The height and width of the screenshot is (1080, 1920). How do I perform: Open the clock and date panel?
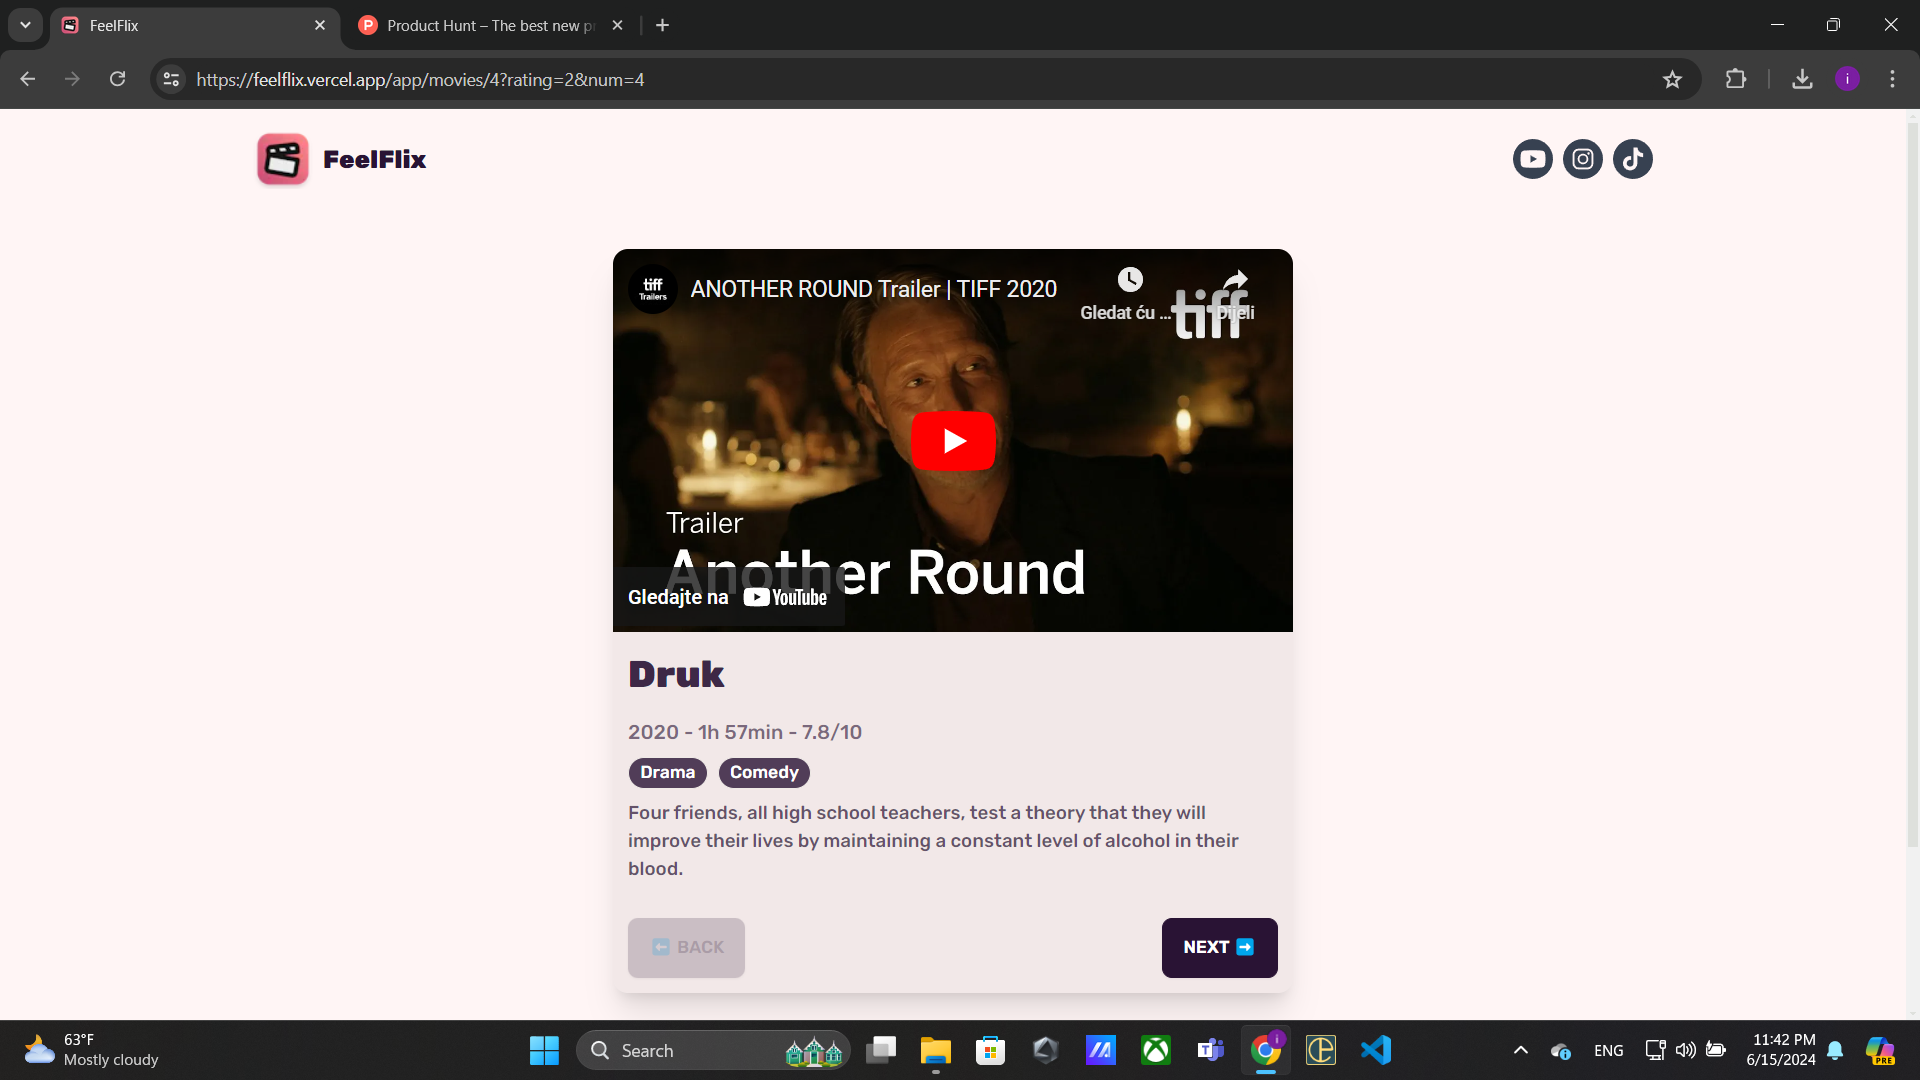1781,1050
